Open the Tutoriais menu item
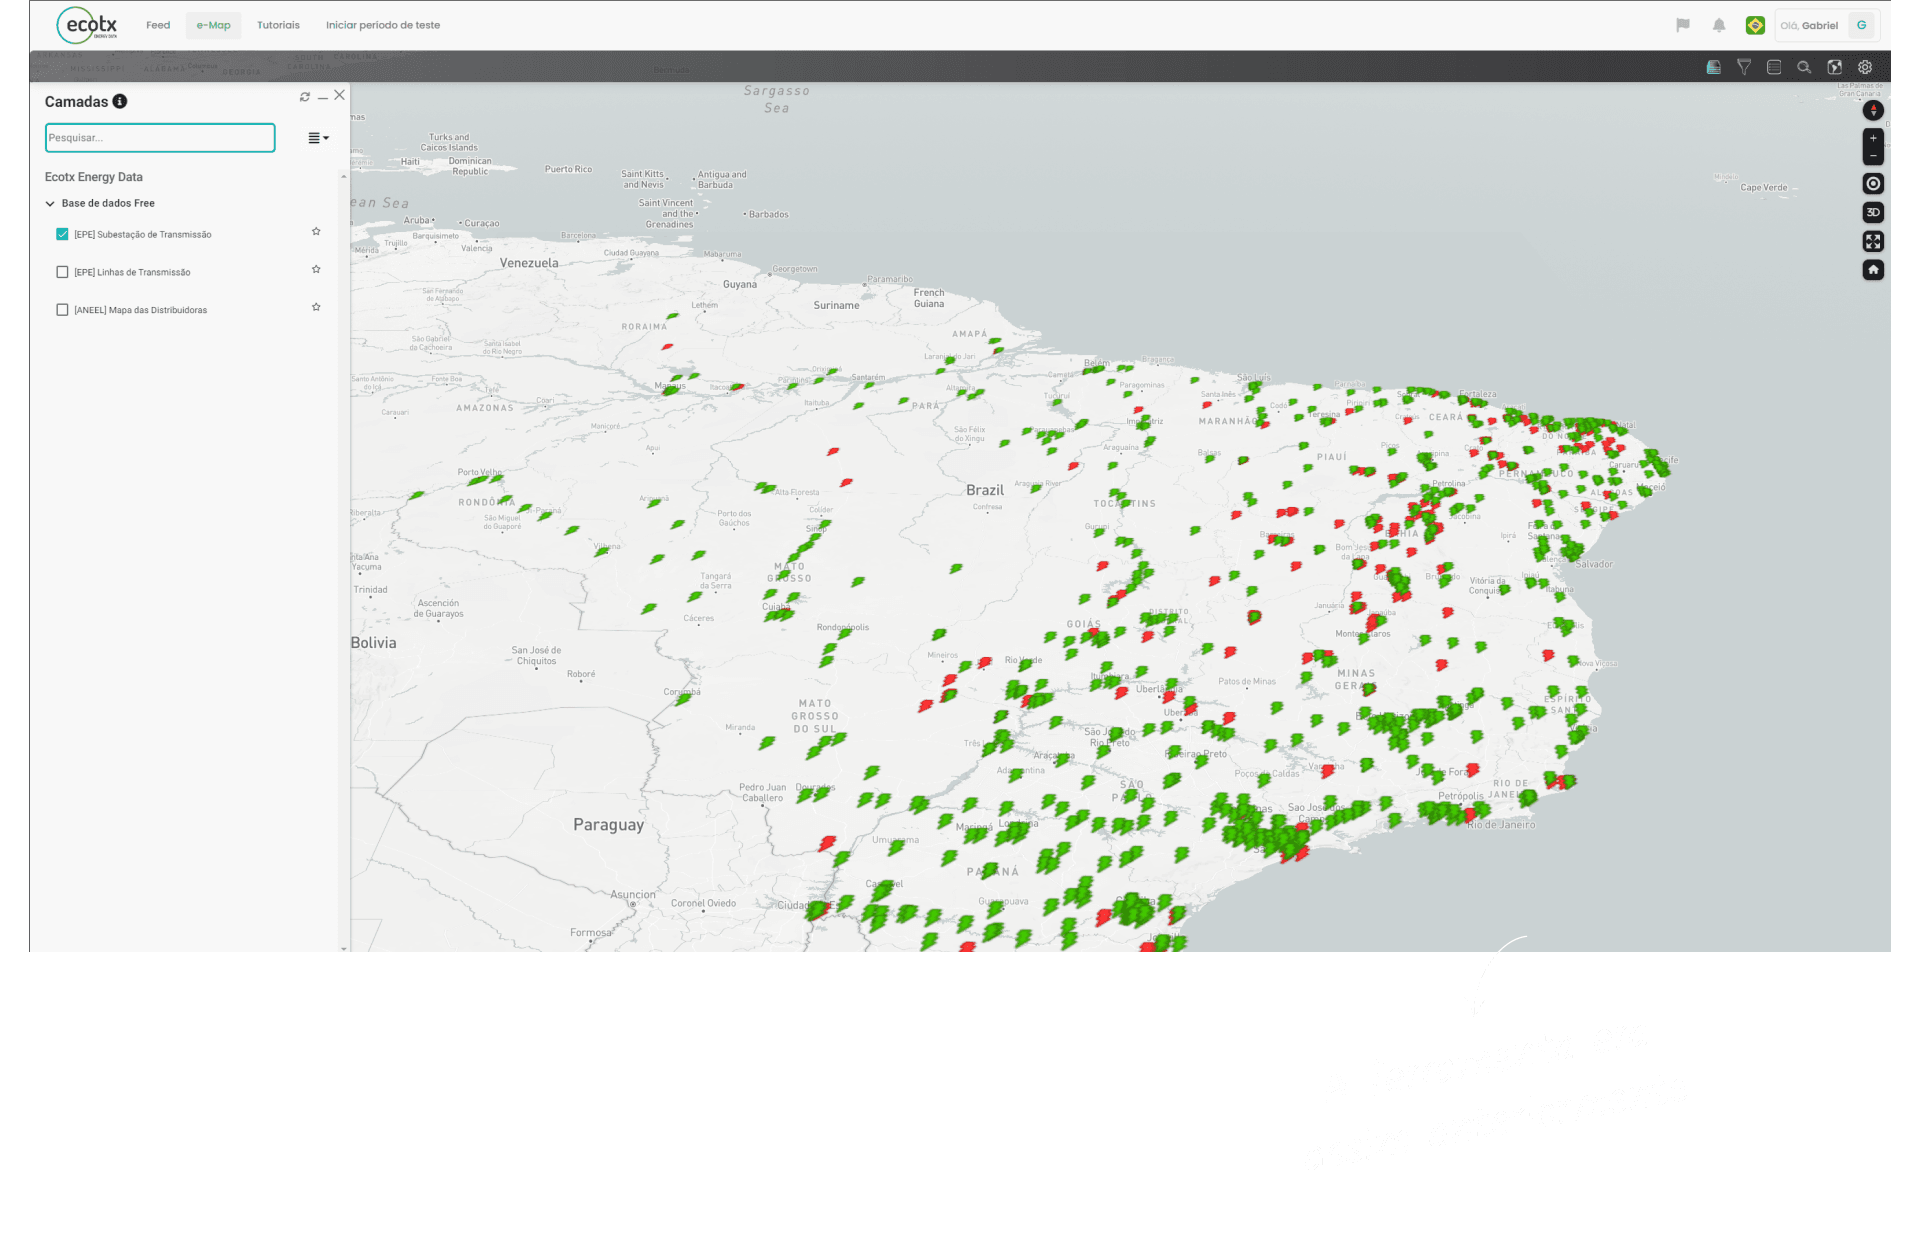1920x1255 pixels. coord(278,25)
